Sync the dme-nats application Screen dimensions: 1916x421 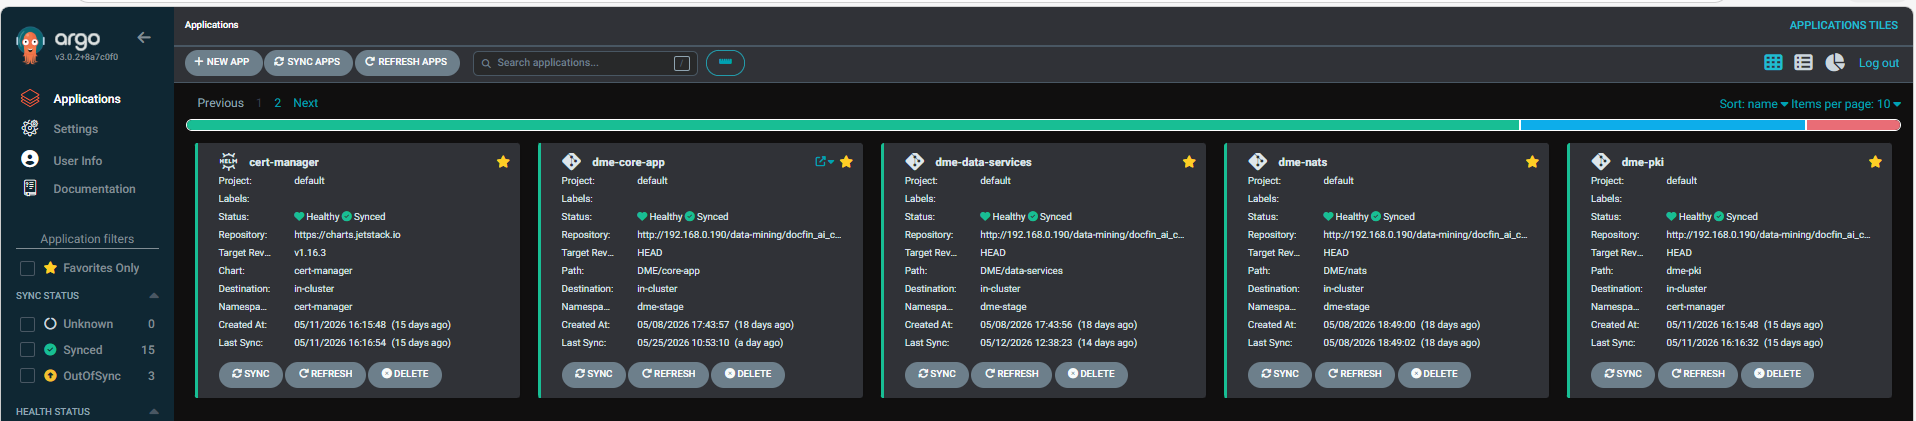point(1280,374)
